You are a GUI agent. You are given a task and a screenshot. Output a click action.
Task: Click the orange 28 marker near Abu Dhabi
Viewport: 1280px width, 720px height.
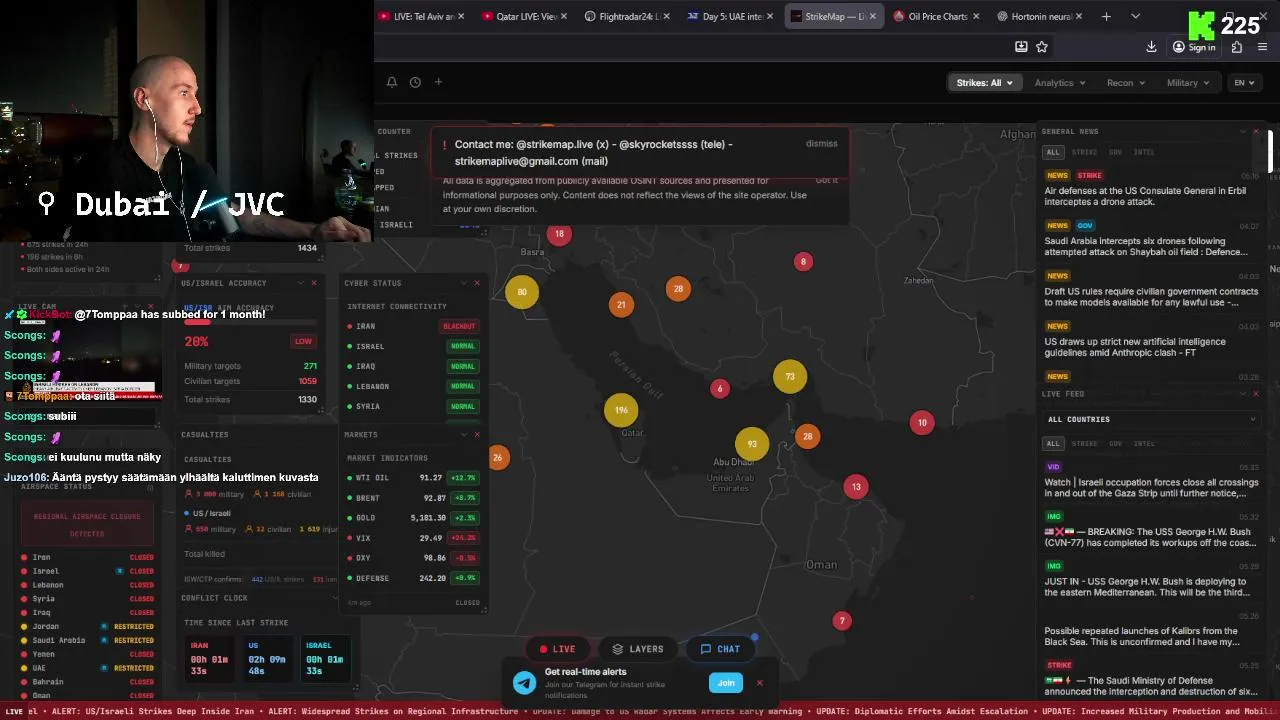(x=808, y=437)
